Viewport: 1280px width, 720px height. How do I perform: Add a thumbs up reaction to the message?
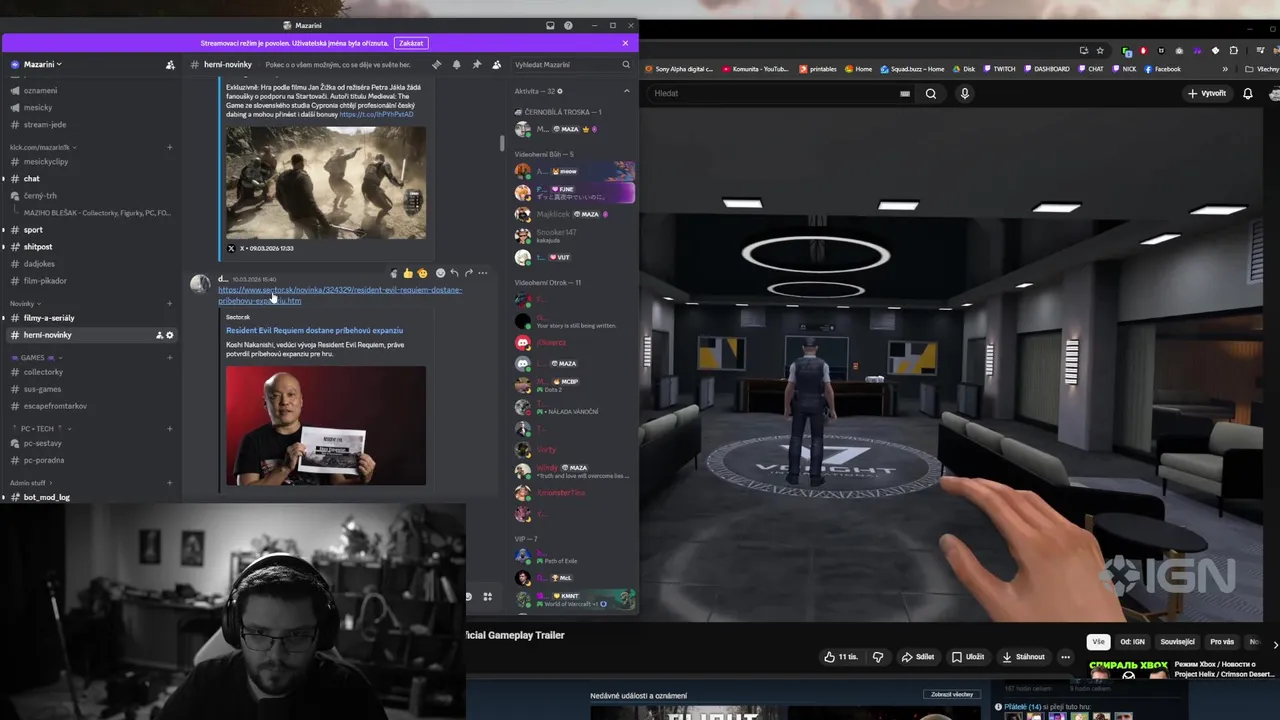tap(407, 273)
